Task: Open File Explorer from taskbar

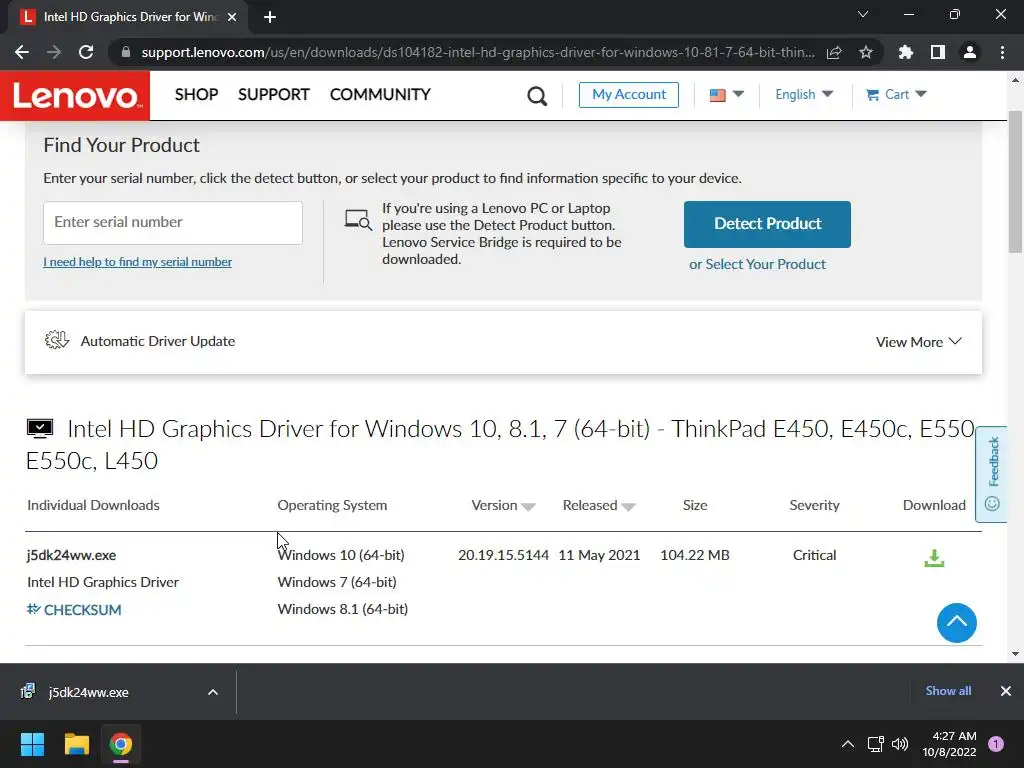Action: [x=76, y=744]
